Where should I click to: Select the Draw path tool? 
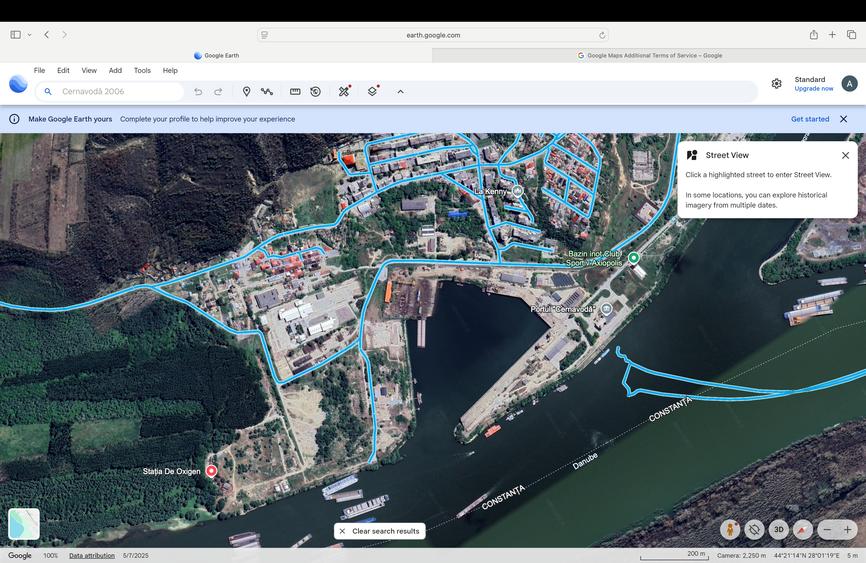(267, 91)
